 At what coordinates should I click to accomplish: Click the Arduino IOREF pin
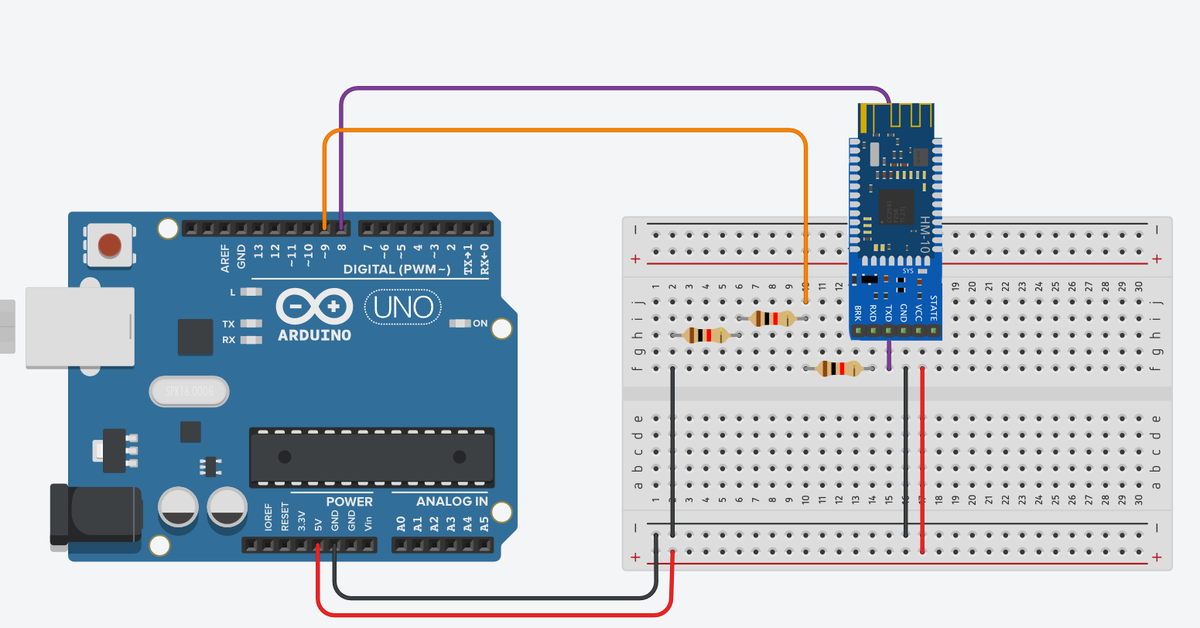268,545
